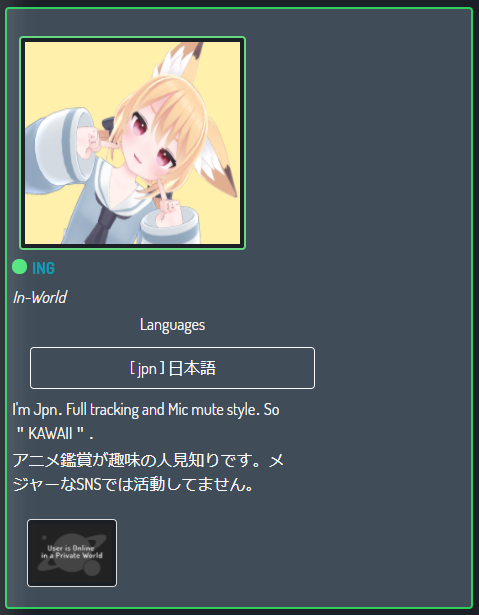The height and width of the screenshot is (615, 479).
Task: Click the "KAWAII" bio text
Action: coord(54,434)
